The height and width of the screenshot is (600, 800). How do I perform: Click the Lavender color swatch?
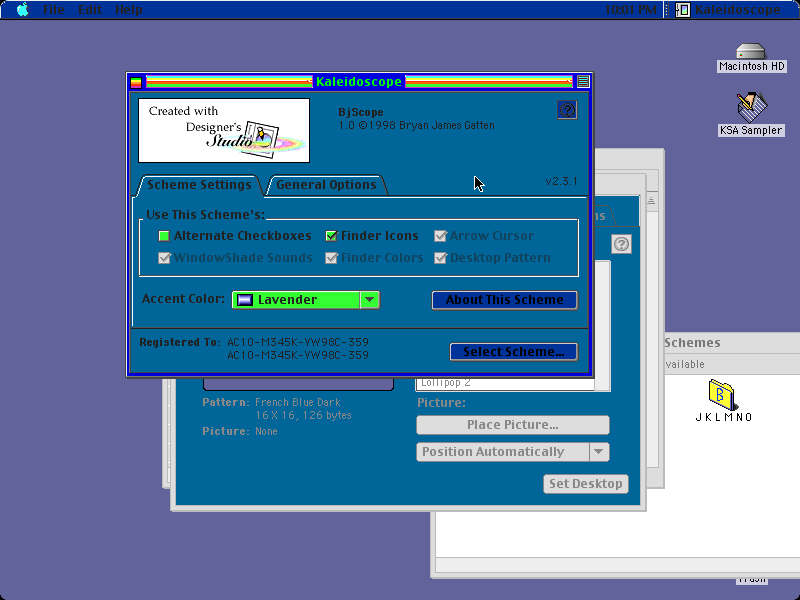[x=245, y=300]
